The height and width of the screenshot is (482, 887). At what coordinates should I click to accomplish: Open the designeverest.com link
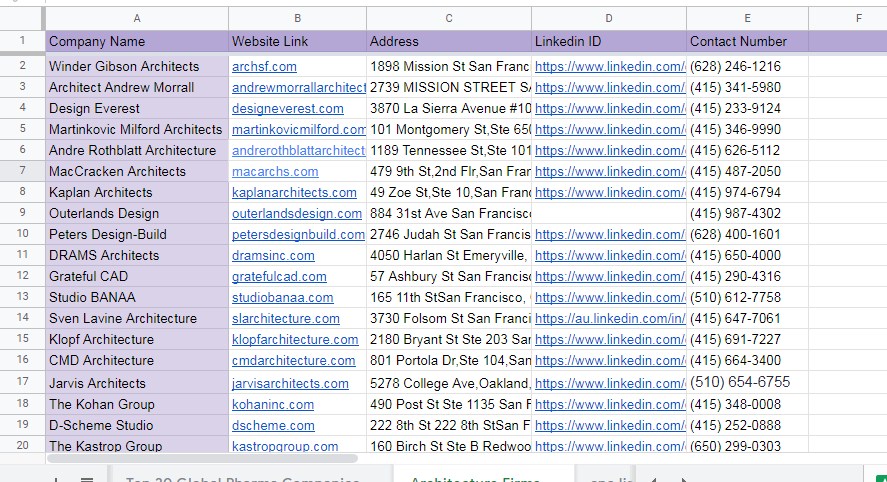point(287,109)
